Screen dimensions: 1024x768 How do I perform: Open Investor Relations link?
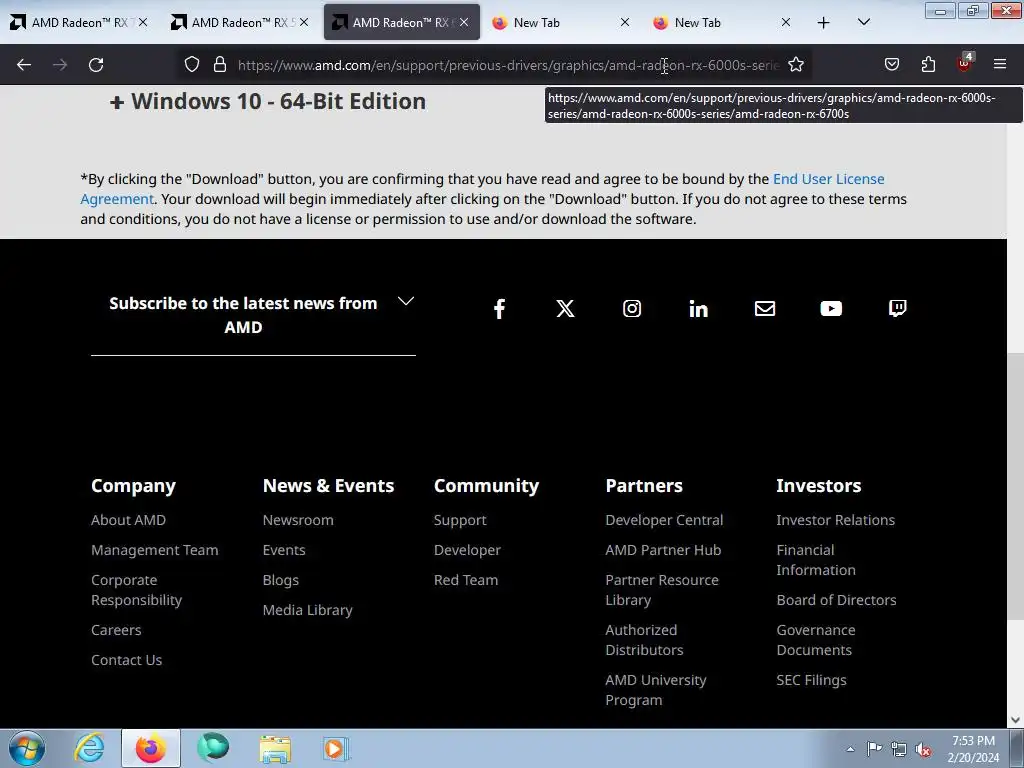pyautogui.click(x=836, y=520)
